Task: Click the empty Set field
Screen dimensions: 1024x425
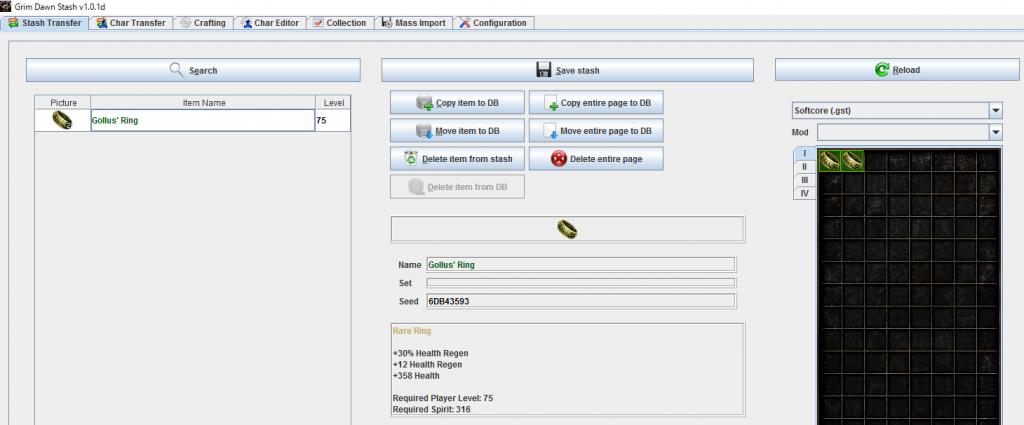Action: tap(581, 283)
